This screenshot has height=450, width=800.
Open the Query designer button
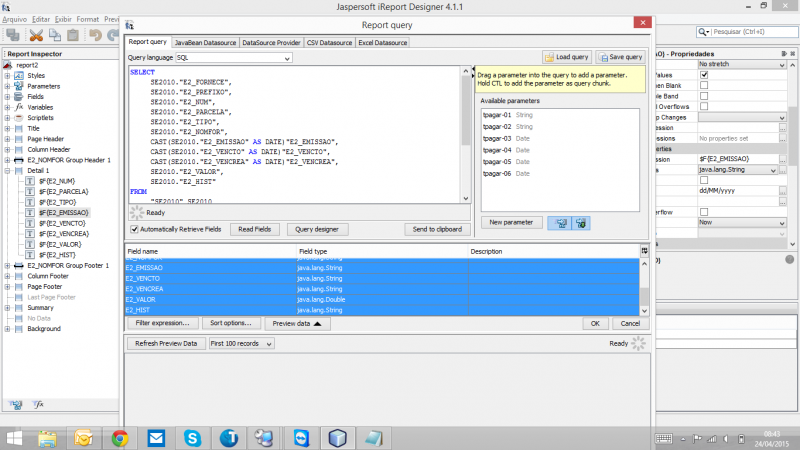[x=317, y=230]
